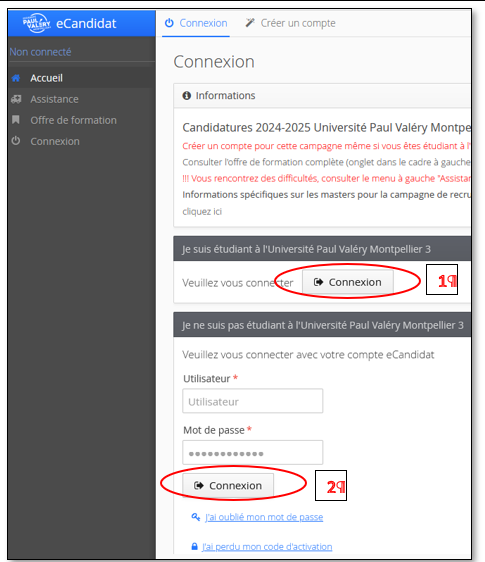Open the Connexion tab at the top
The width and height of the screenshot is (485, 562).
coord(196,23)
